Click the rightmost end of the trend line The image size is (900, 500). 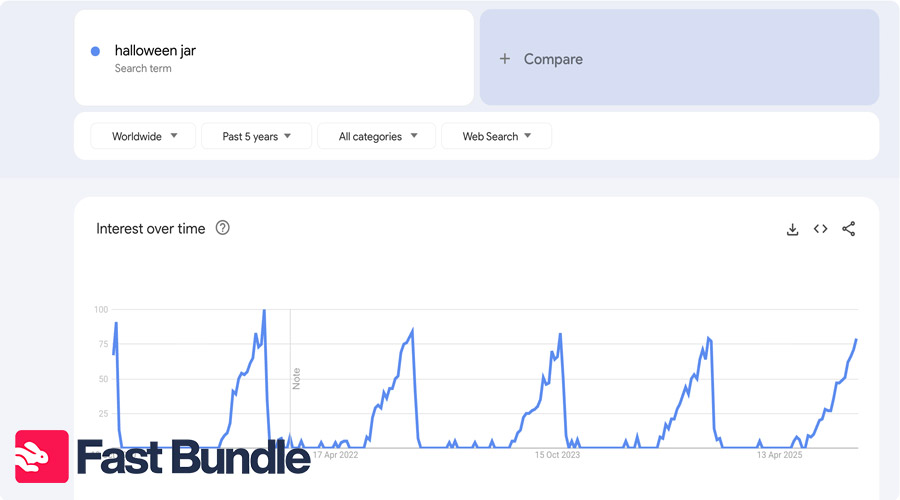coord(856,341)
